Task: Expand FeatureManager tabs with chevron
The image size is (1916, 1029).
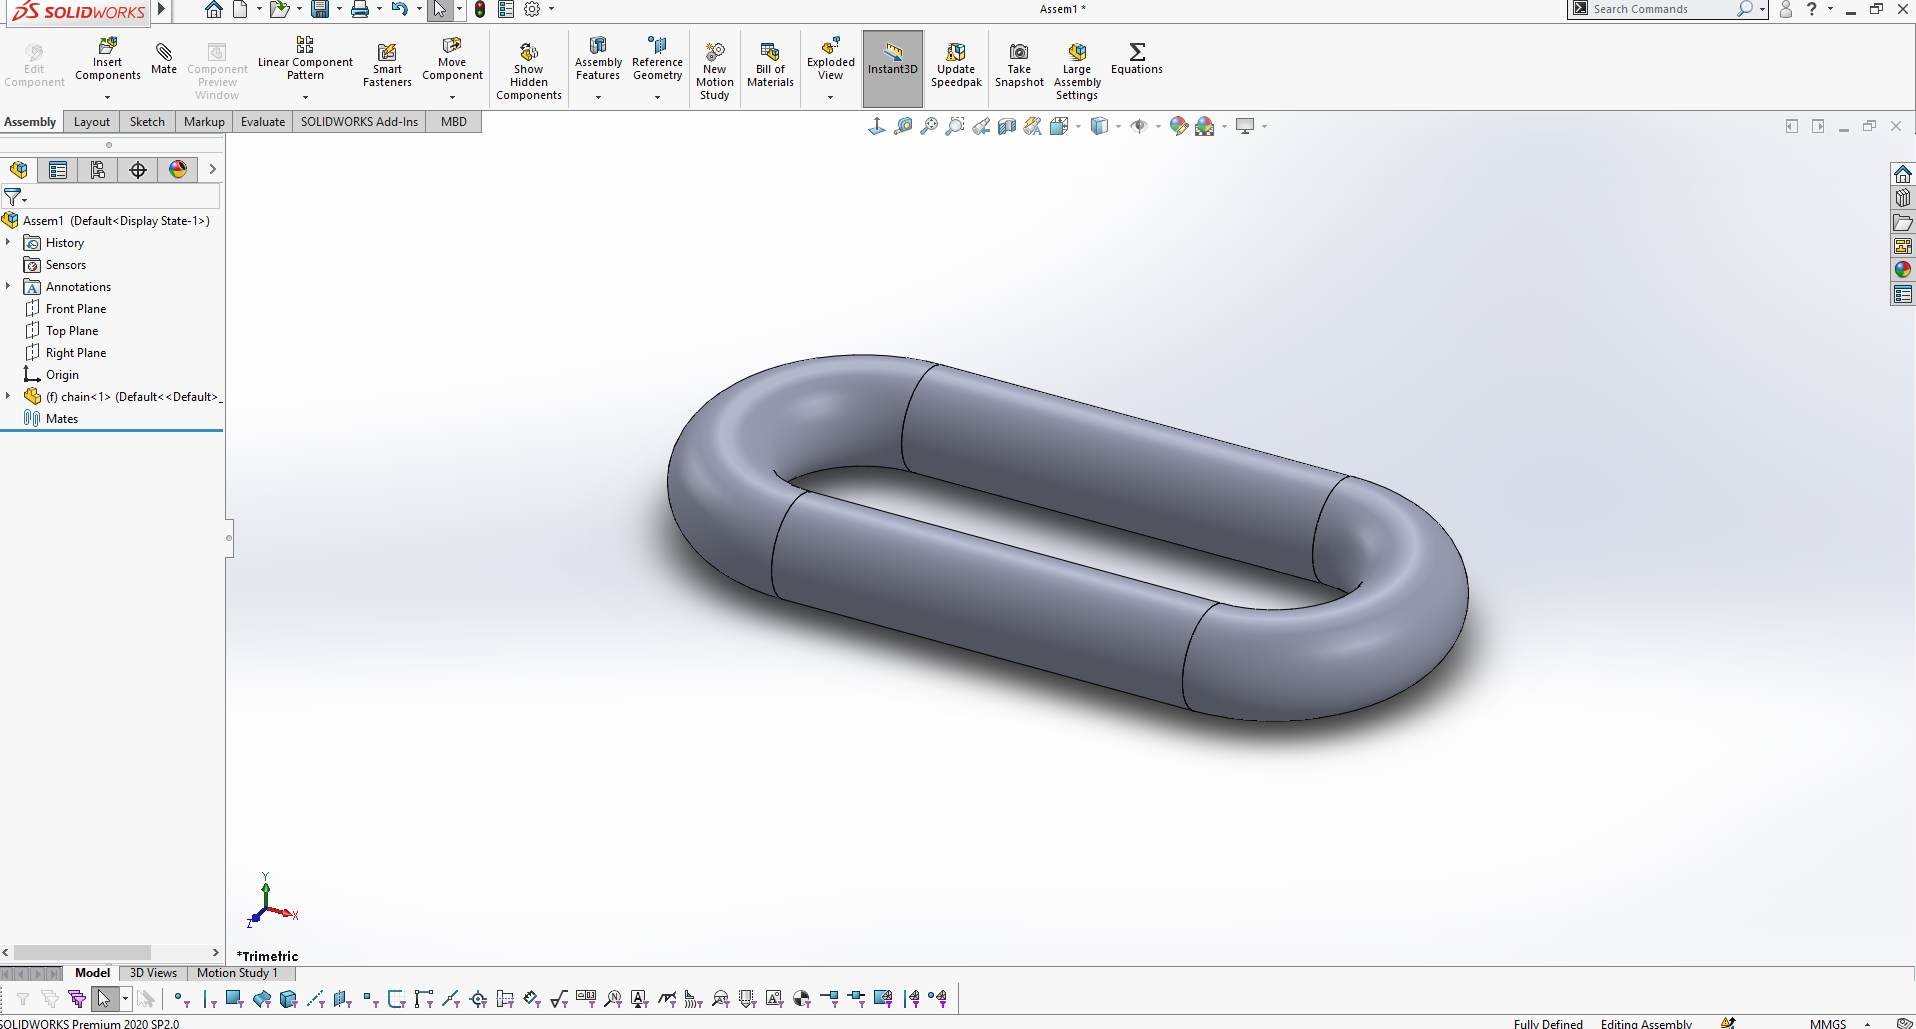Action: [x=212, y=170]
